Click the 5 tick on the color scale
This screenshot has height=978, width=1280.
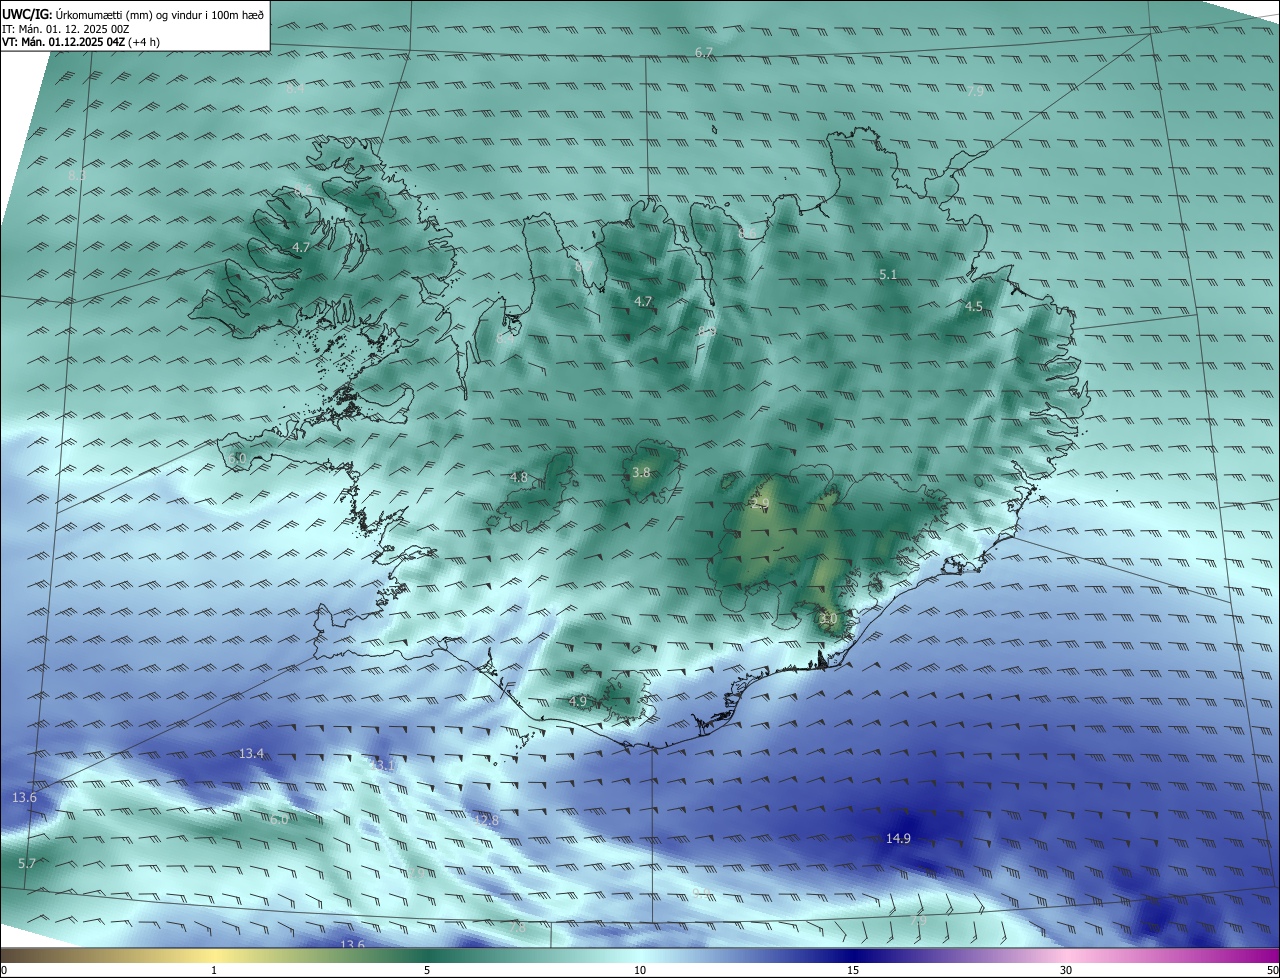(x=427, y=970)
